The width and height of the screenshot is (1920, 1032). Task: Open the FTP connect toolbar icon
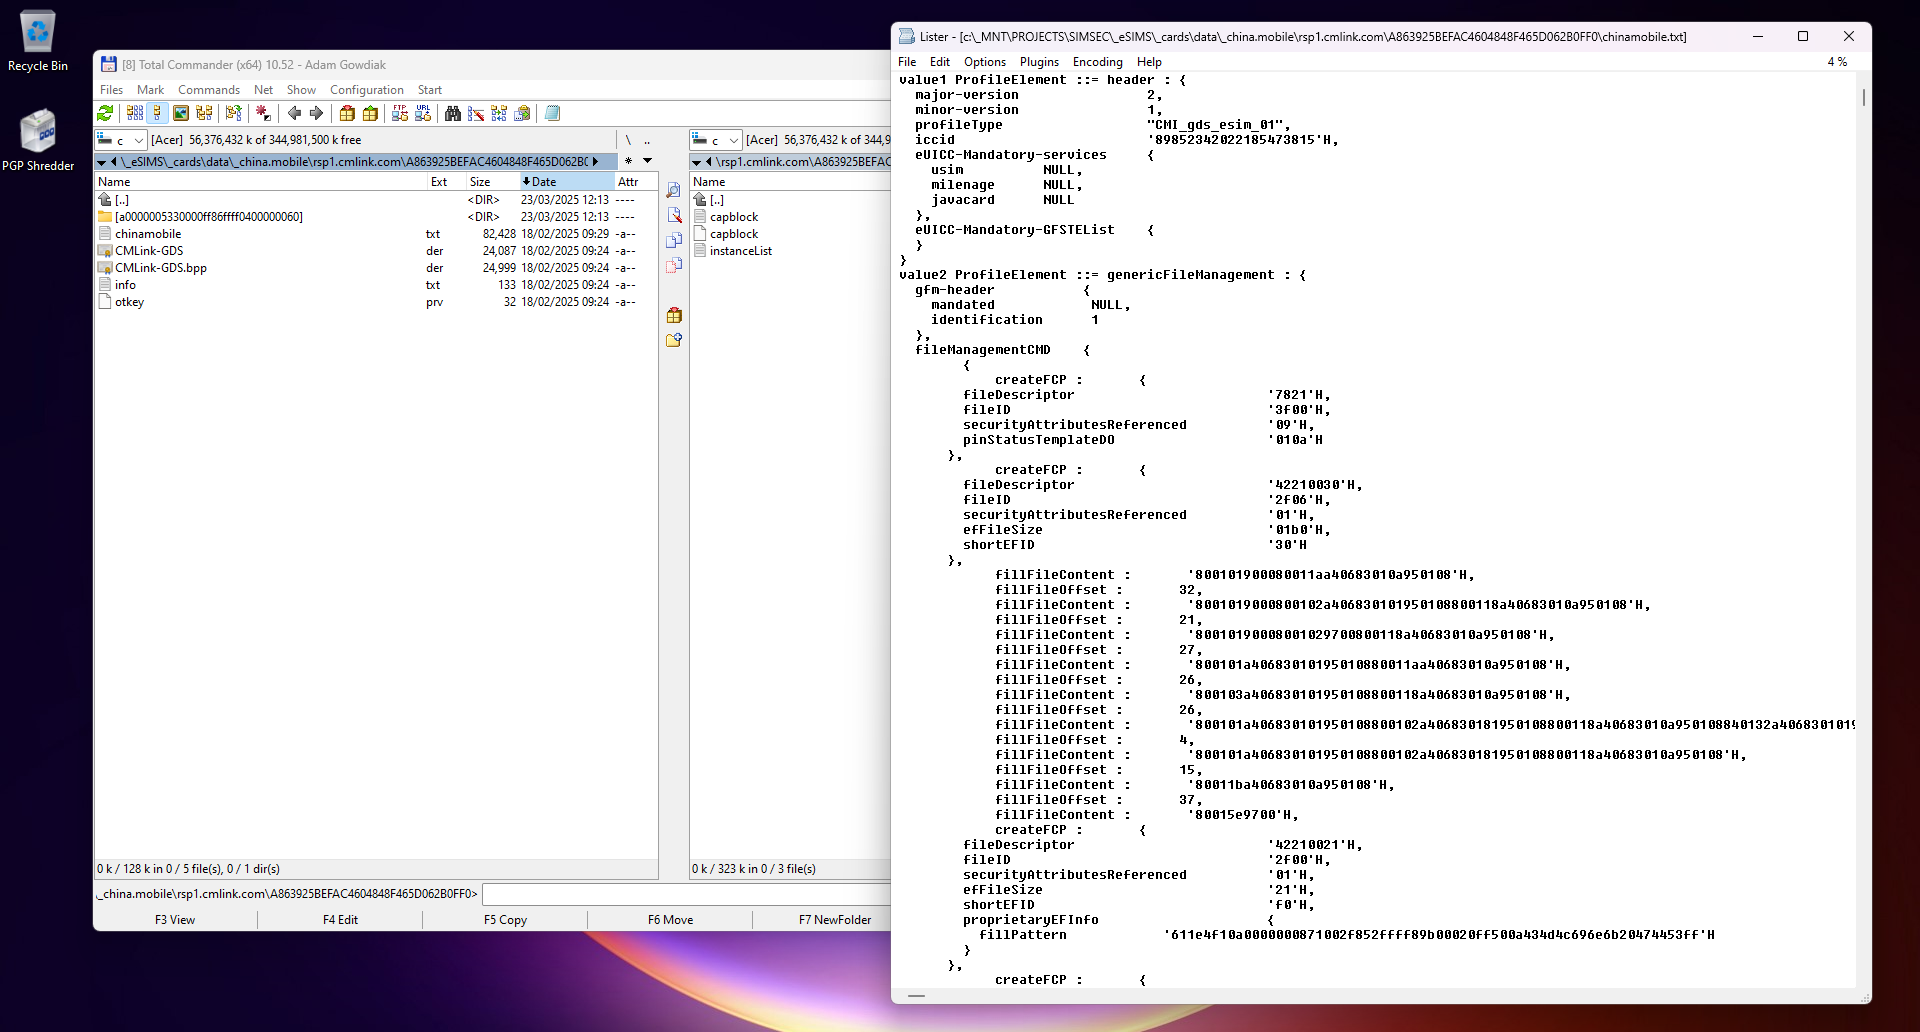coord(400,114)
